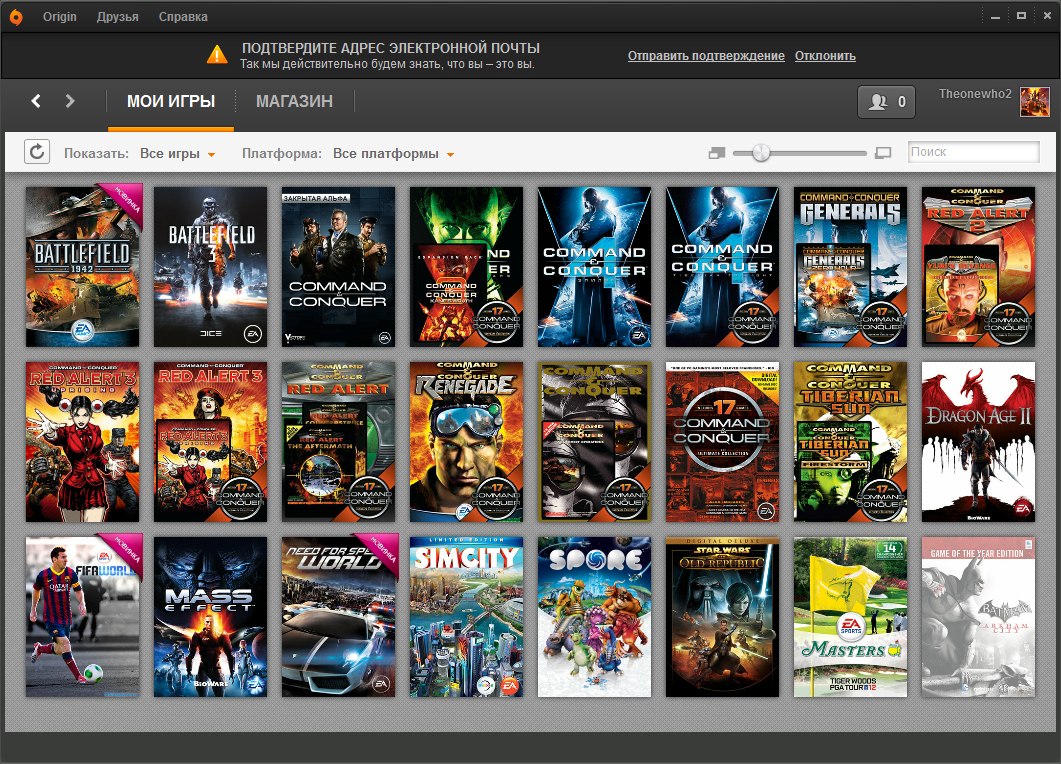The height and width of the screenshot is (764, 1061).
Task: Select the Mass Effect game tile
Action: [210, 617]
